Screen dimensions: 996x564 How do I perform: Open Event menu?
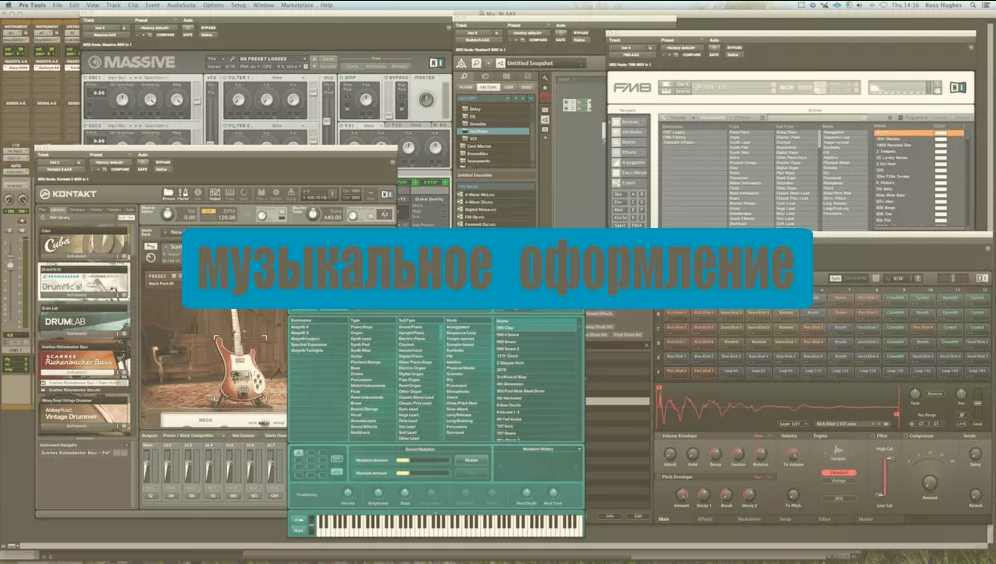point(152,5)
